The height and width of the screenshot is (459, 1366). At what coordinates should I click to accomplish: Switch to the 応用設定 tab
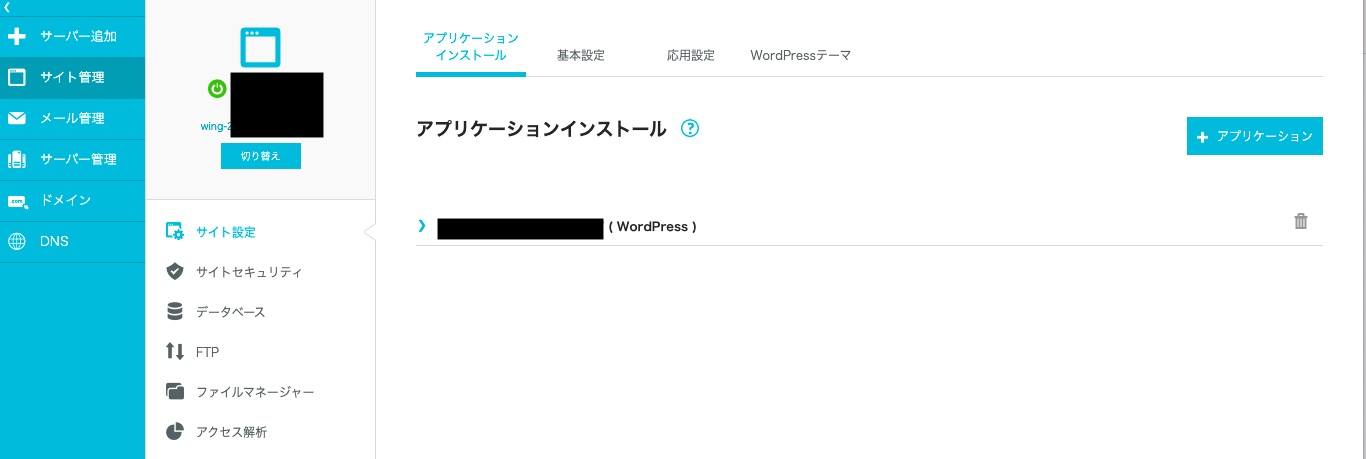[691, 56]
